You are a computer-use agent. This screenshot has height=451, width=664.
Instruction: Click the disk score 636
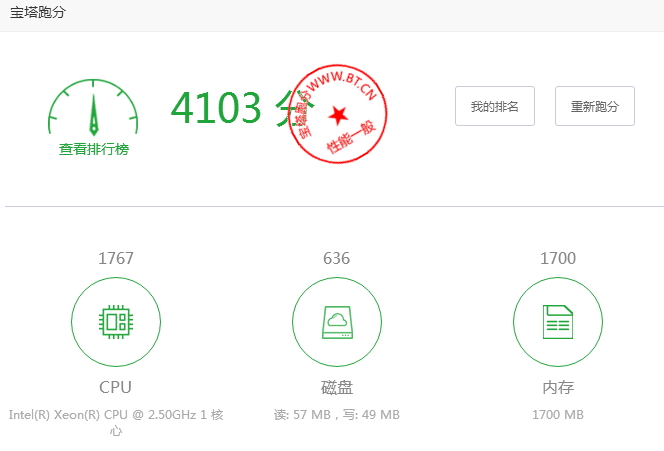click(336, 259)
